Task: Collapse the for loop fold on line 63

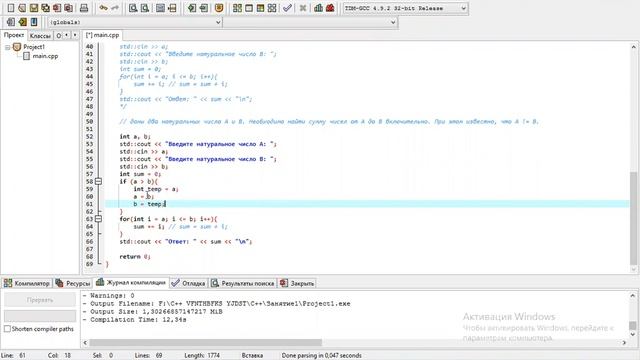Action: pyautogui.click(x=98, y=219)
